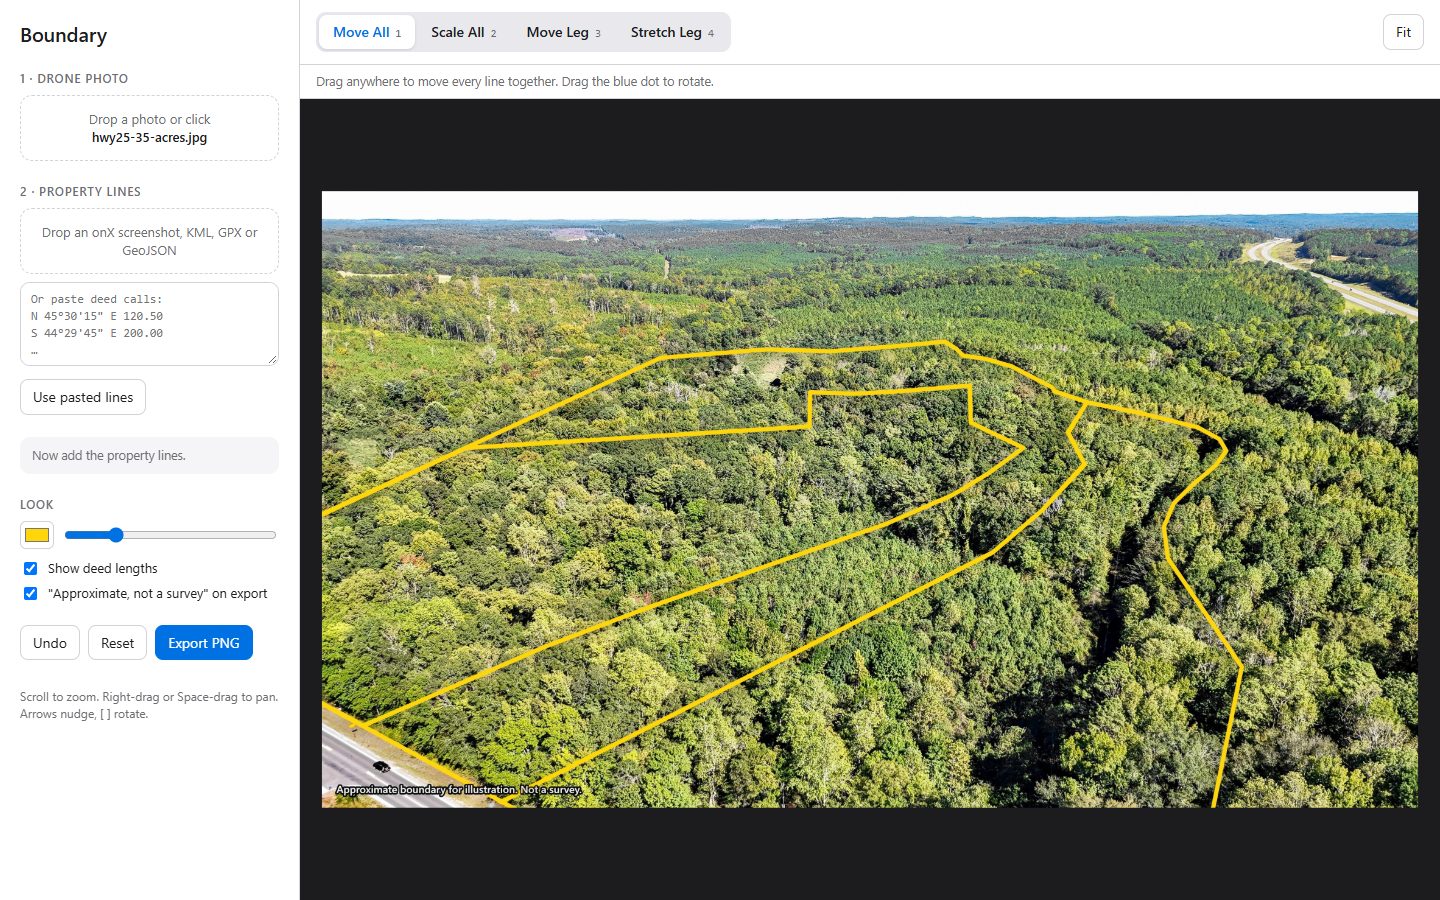This screenshot has height=900, width=1440.
Task: Click the 'Boundary' app title
Action: (63, 35)
